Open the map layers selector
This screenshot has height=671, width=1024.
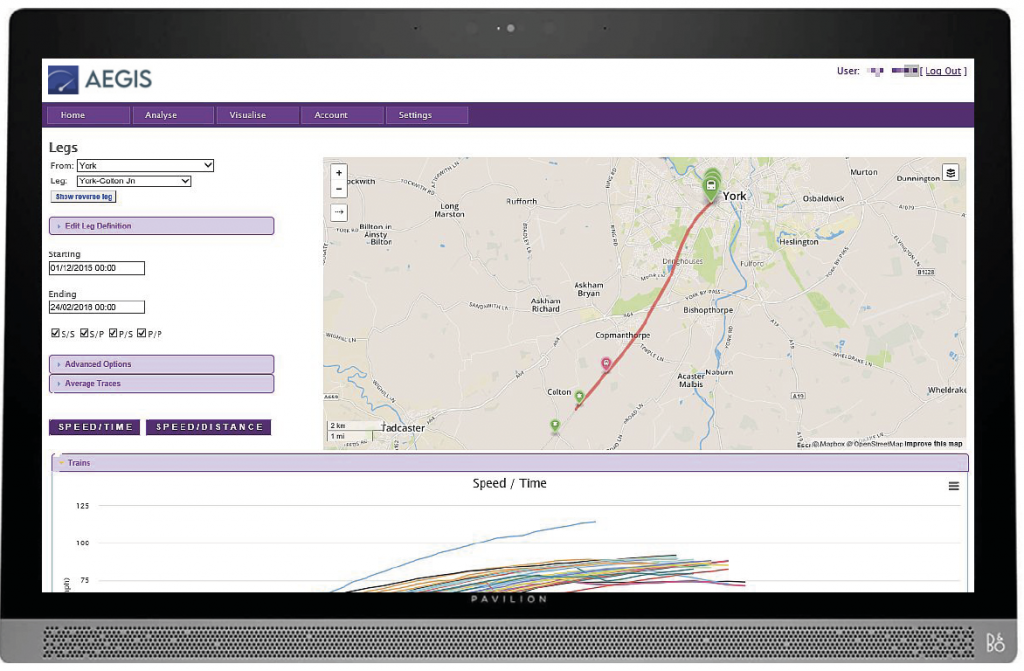pos(950,173)
